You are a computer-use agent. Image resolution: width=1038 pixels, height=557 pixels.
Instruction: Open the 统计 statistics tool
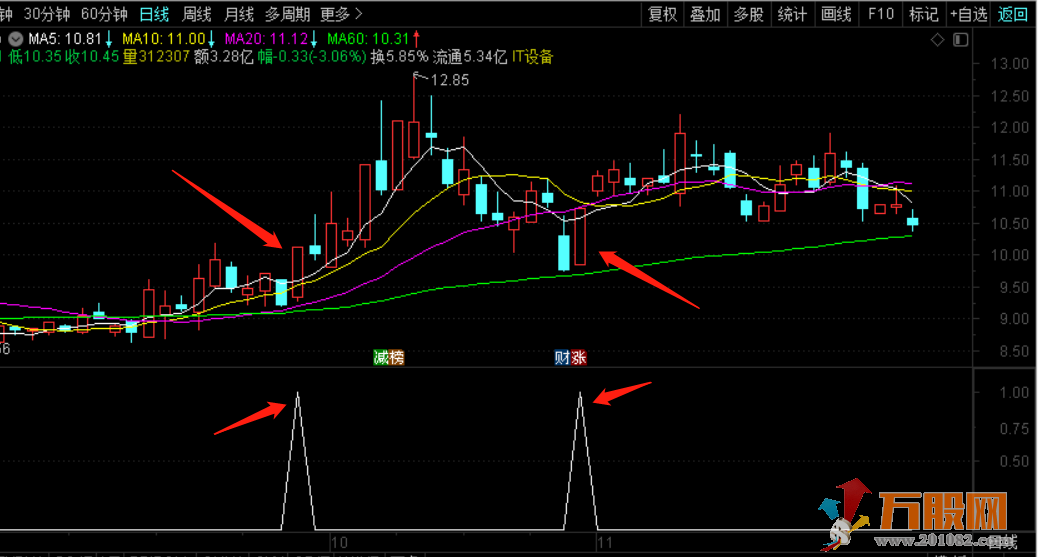point(792,14)
